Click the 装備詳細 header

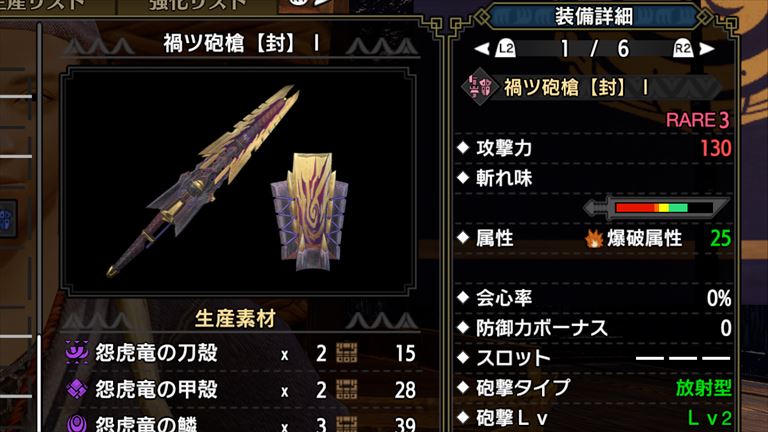593,16
